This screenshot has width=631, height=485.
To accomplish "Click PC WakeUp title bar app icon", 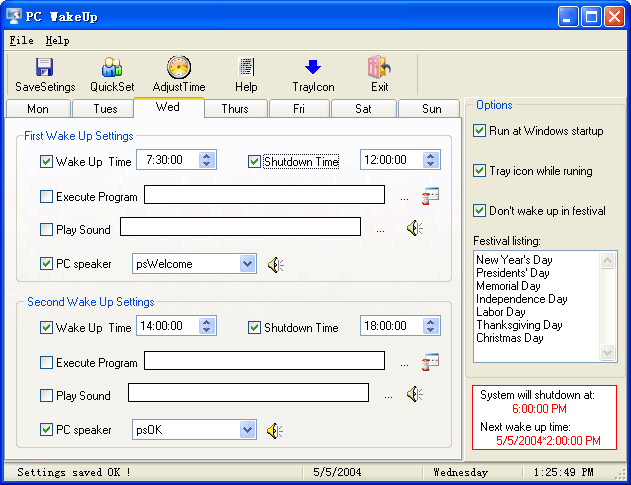I will (x=14, y=17).
